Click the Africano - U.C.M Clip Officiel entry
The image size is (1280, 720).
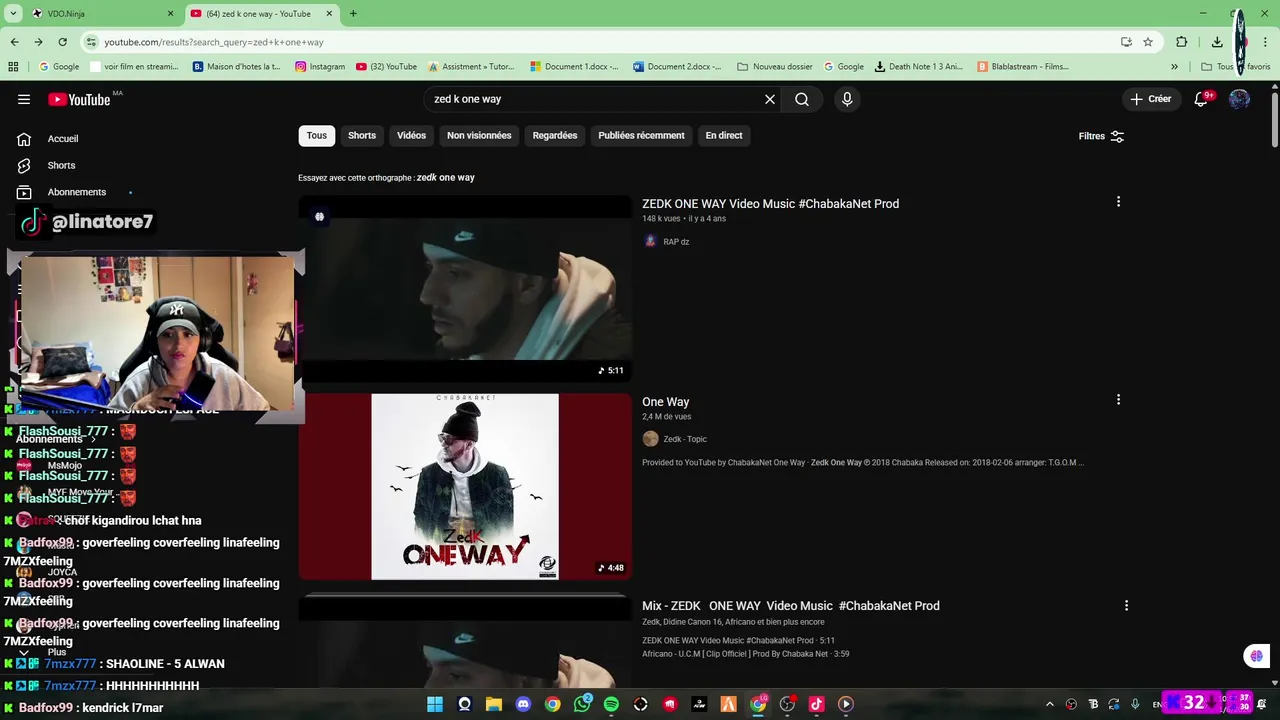pyautogui.click(x=745, y=654)
